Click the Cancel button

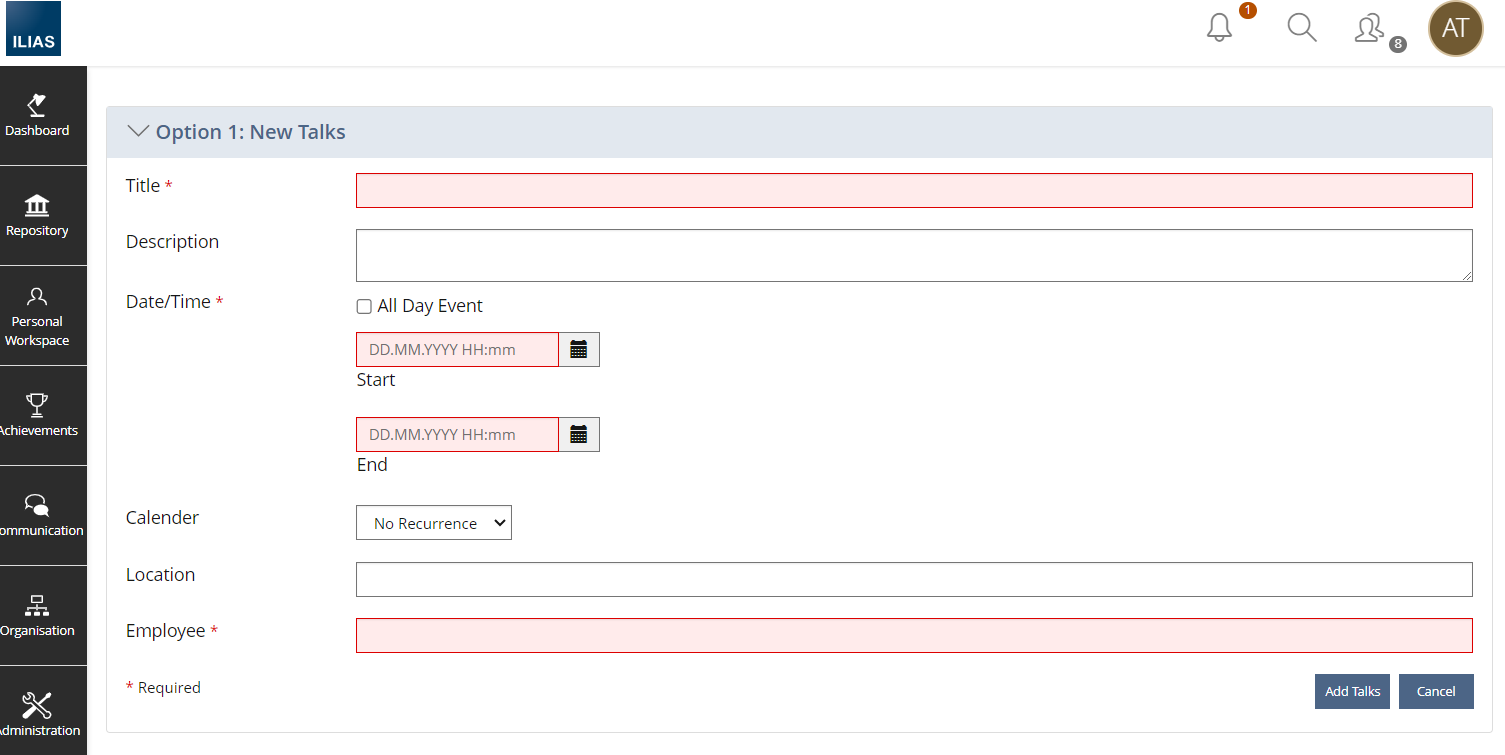[1436, 692]
